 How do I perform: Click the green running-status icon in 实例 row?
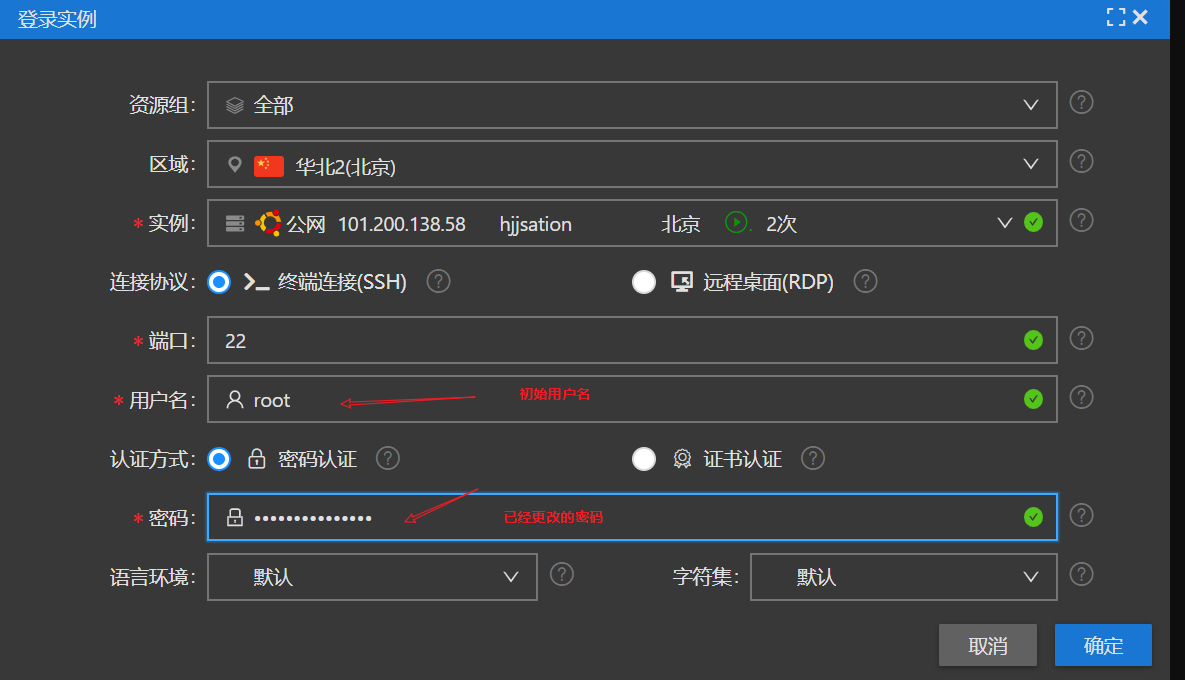(x=736, y=222)
